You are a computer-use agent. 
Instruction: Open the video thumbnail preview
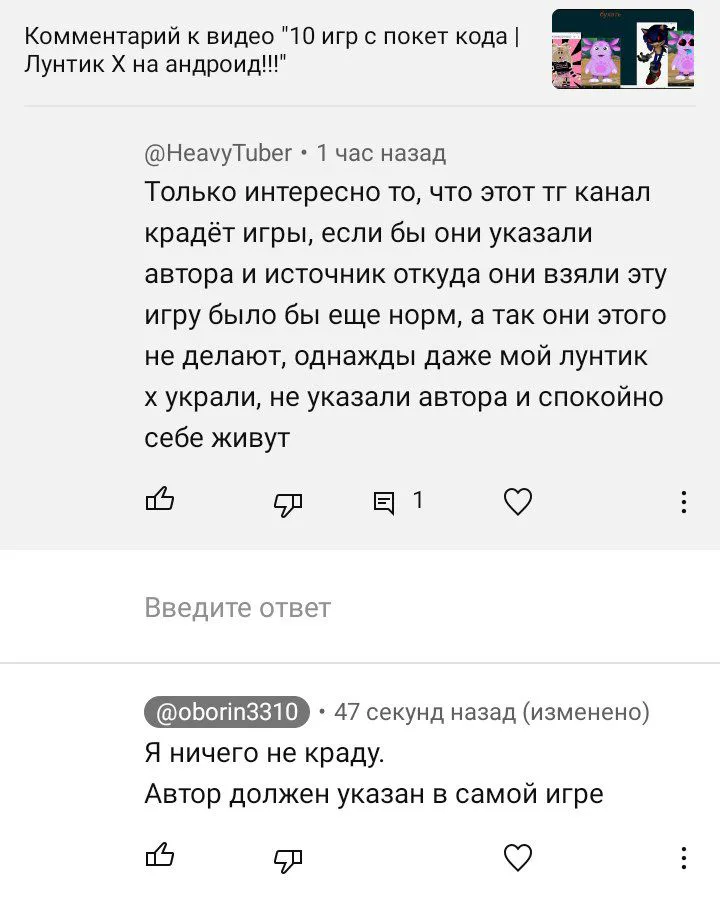click(623, 50)
